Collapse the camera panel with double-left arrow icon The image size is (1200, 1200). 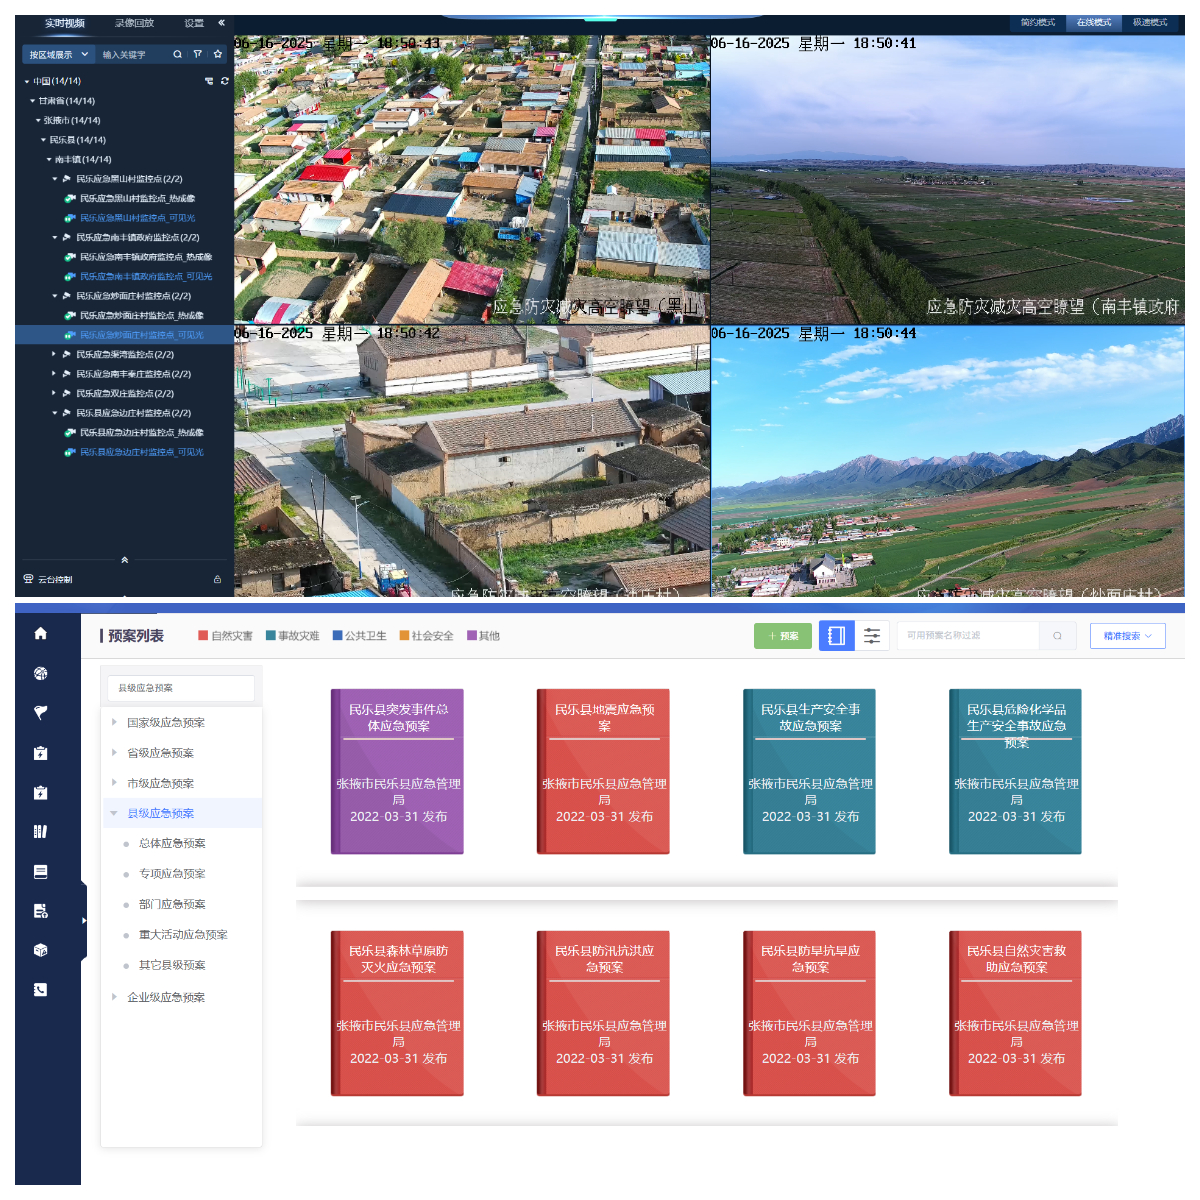point(221,22)
